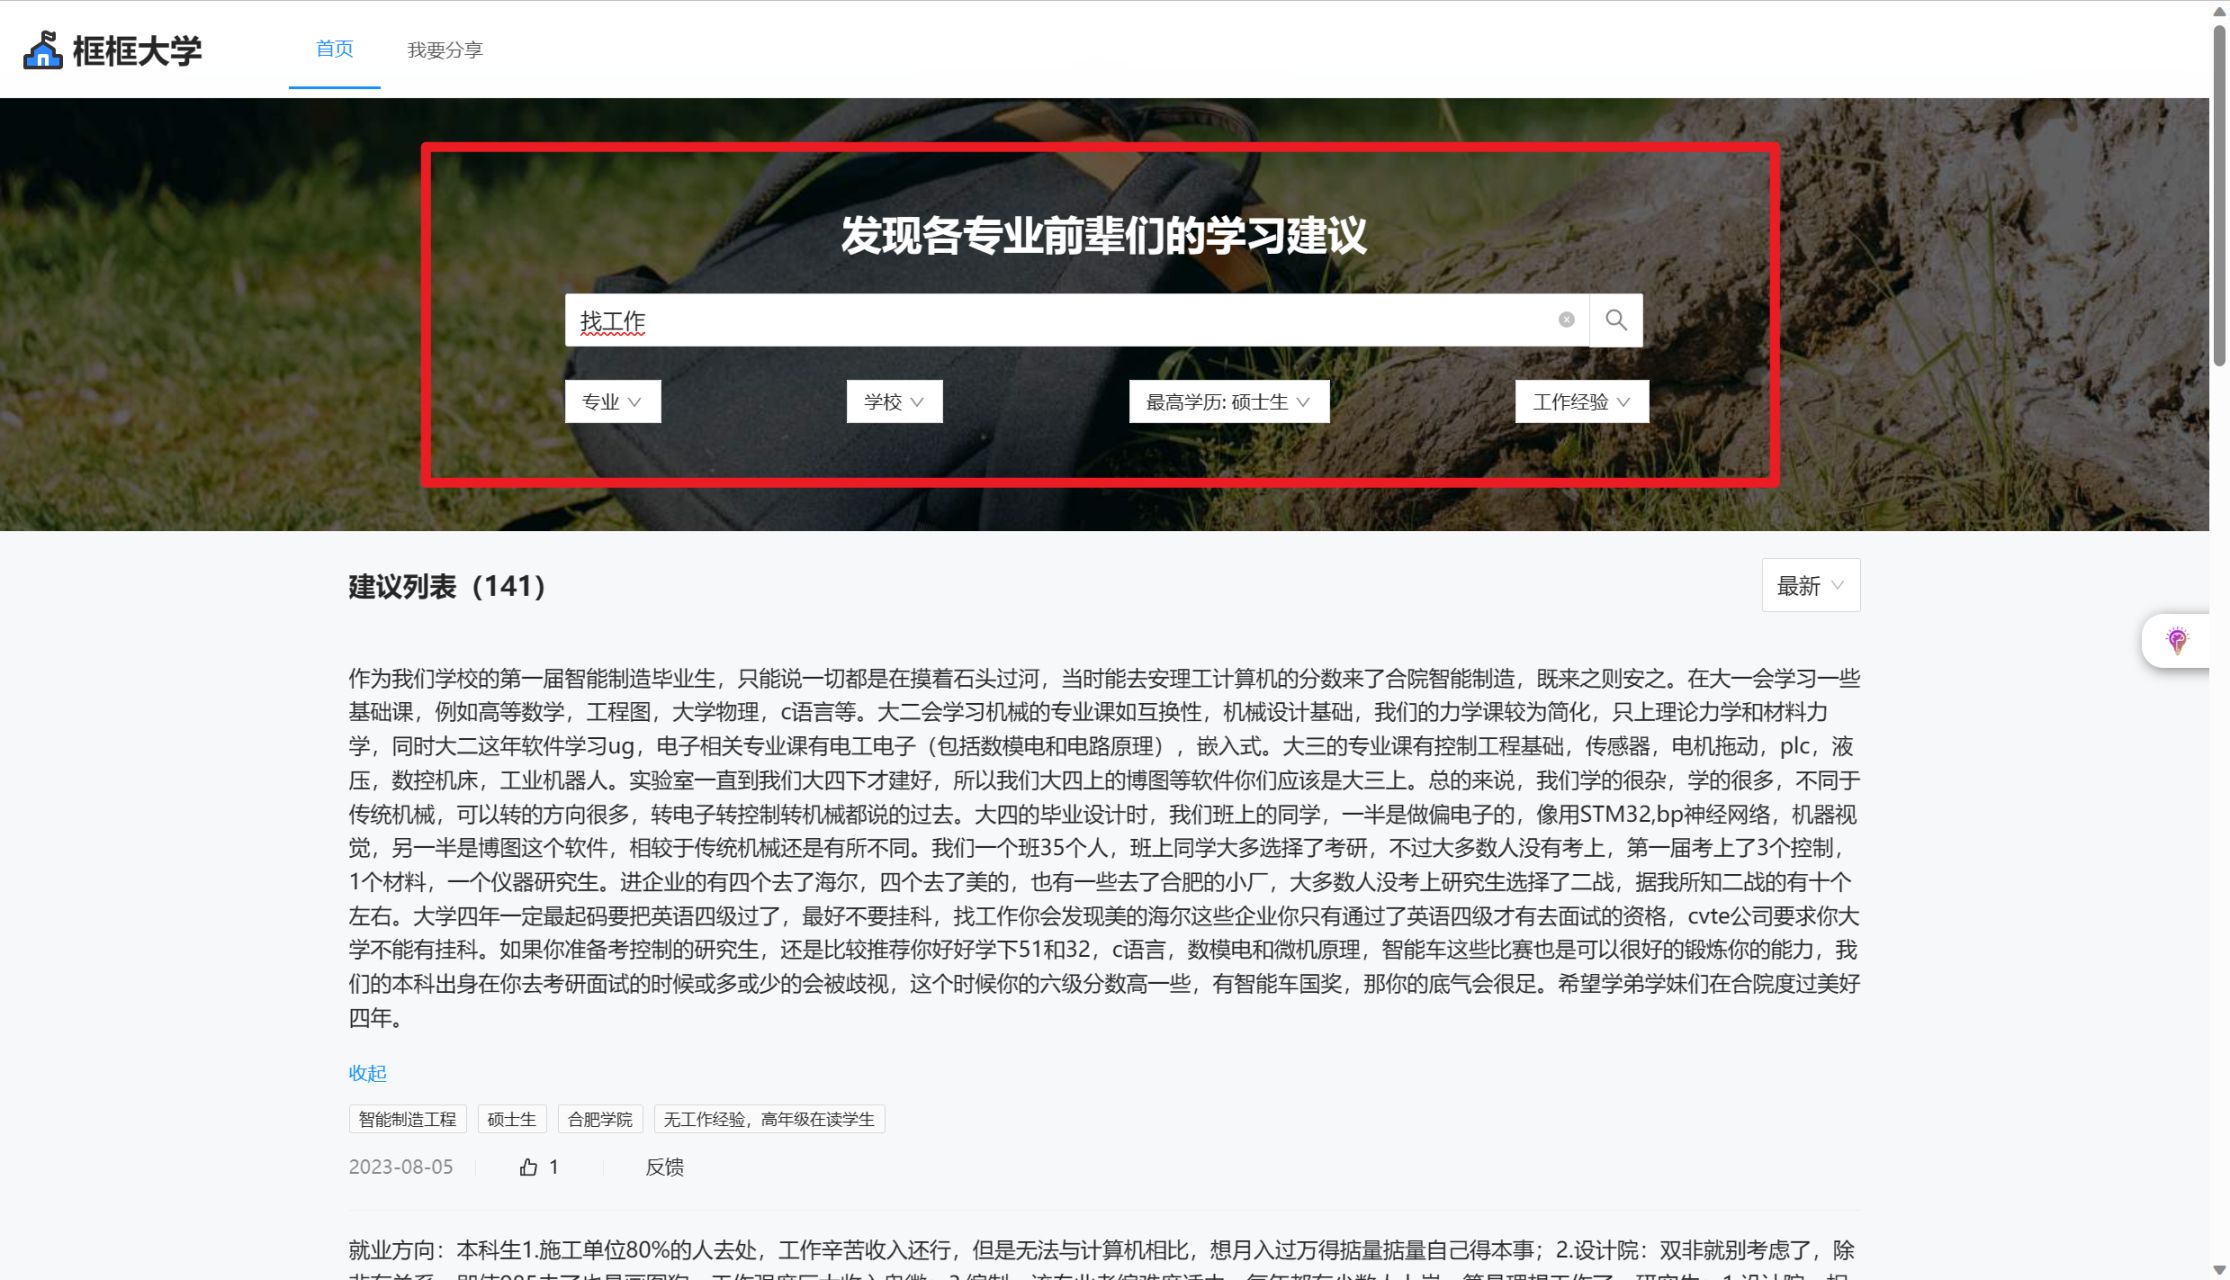Image resolution: width=2230 pixels, height=1280 pixels.
Task: Click the 无工作经验,高年级在读学生 tag
Action: 768,1119
